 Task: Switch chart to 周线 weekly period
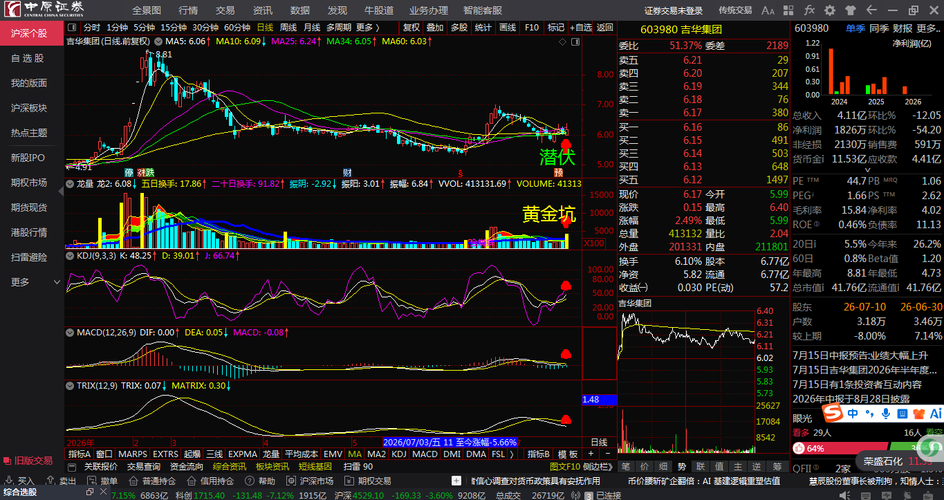(288, 28)
